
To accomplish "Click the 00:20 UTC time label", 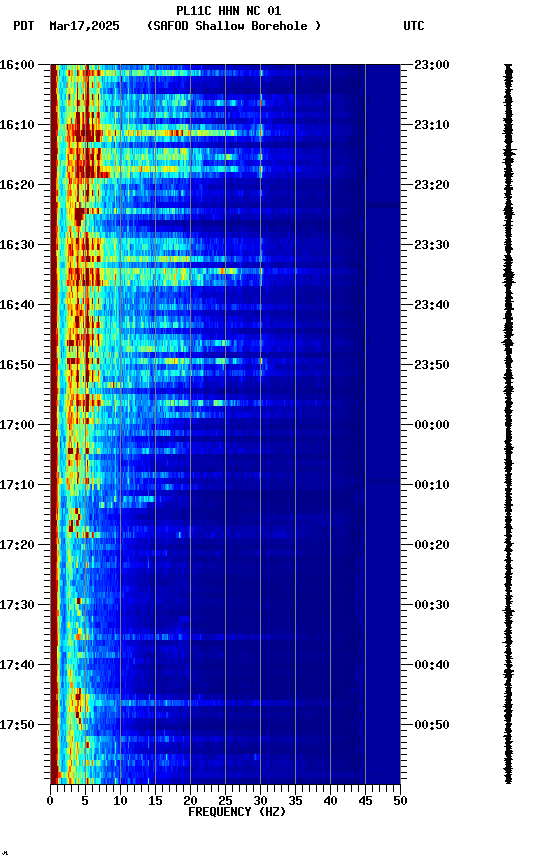I will pos(432,546).
